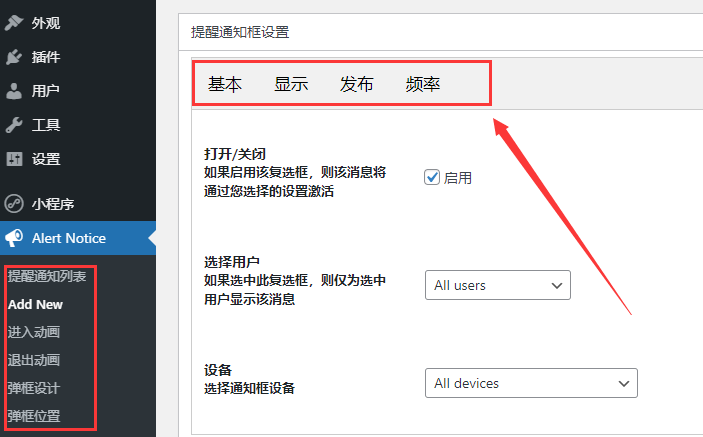Screen dimensions: 703x437
Task: Click the 打开/关闭 setting label
Action: (x=235, y=154)
